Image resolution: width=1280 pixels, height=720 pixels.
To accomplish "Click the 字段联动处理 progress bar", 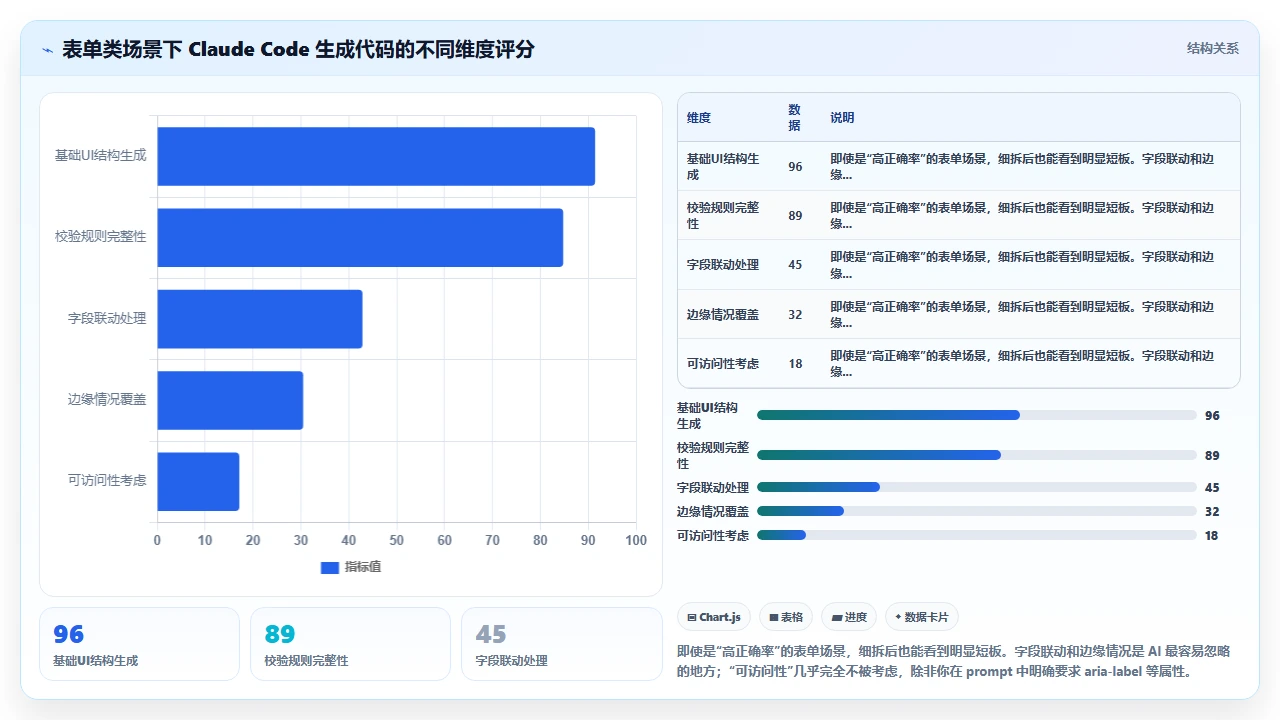I will pos(977,487).
